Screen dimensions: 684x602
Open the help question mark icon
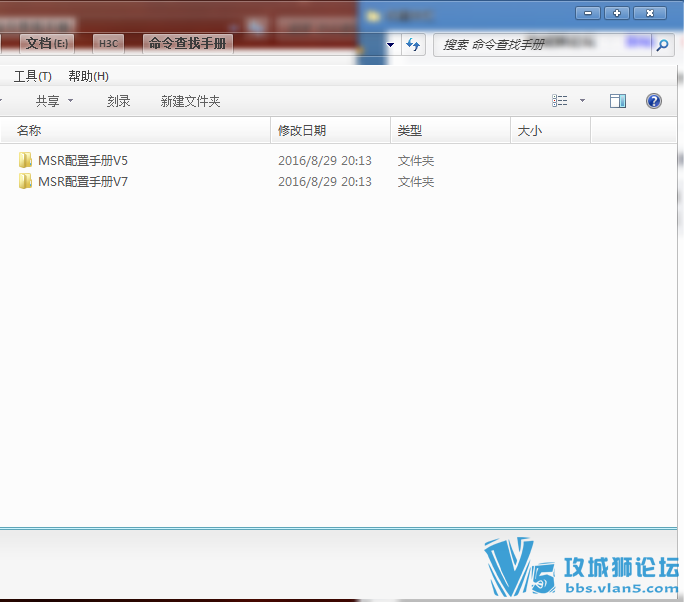[653, 101]
